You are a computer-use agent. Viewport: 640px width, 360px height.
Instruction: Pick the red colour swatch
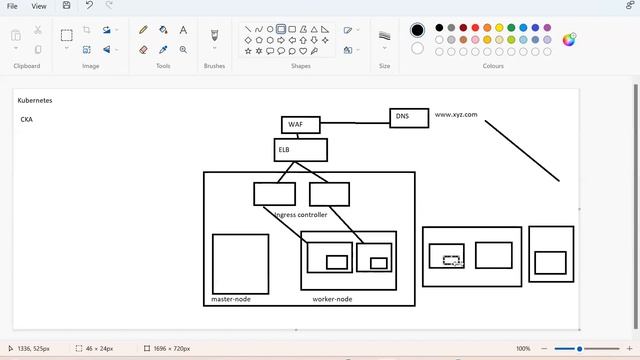tap(475, 28)
